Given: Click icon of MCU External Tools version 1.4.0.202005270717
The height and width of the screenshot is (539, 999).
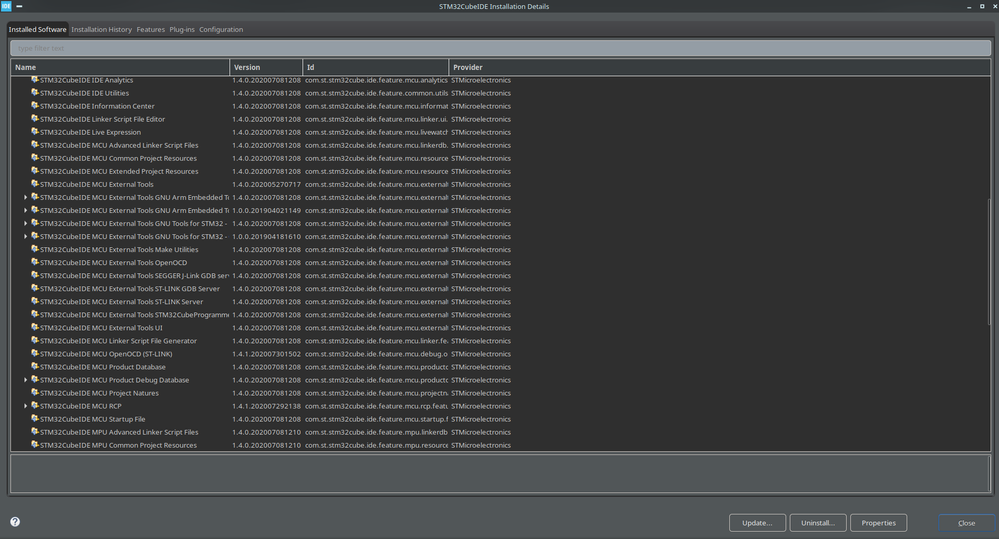Looking at the screenshot, I should [35, 184].
